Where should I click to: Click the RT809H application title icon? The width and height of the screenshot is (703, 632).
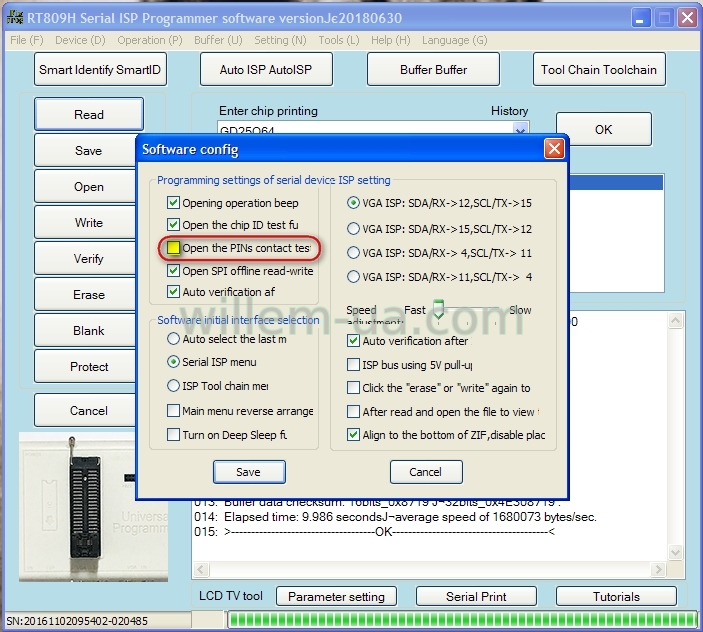click(x=15, y=18)
